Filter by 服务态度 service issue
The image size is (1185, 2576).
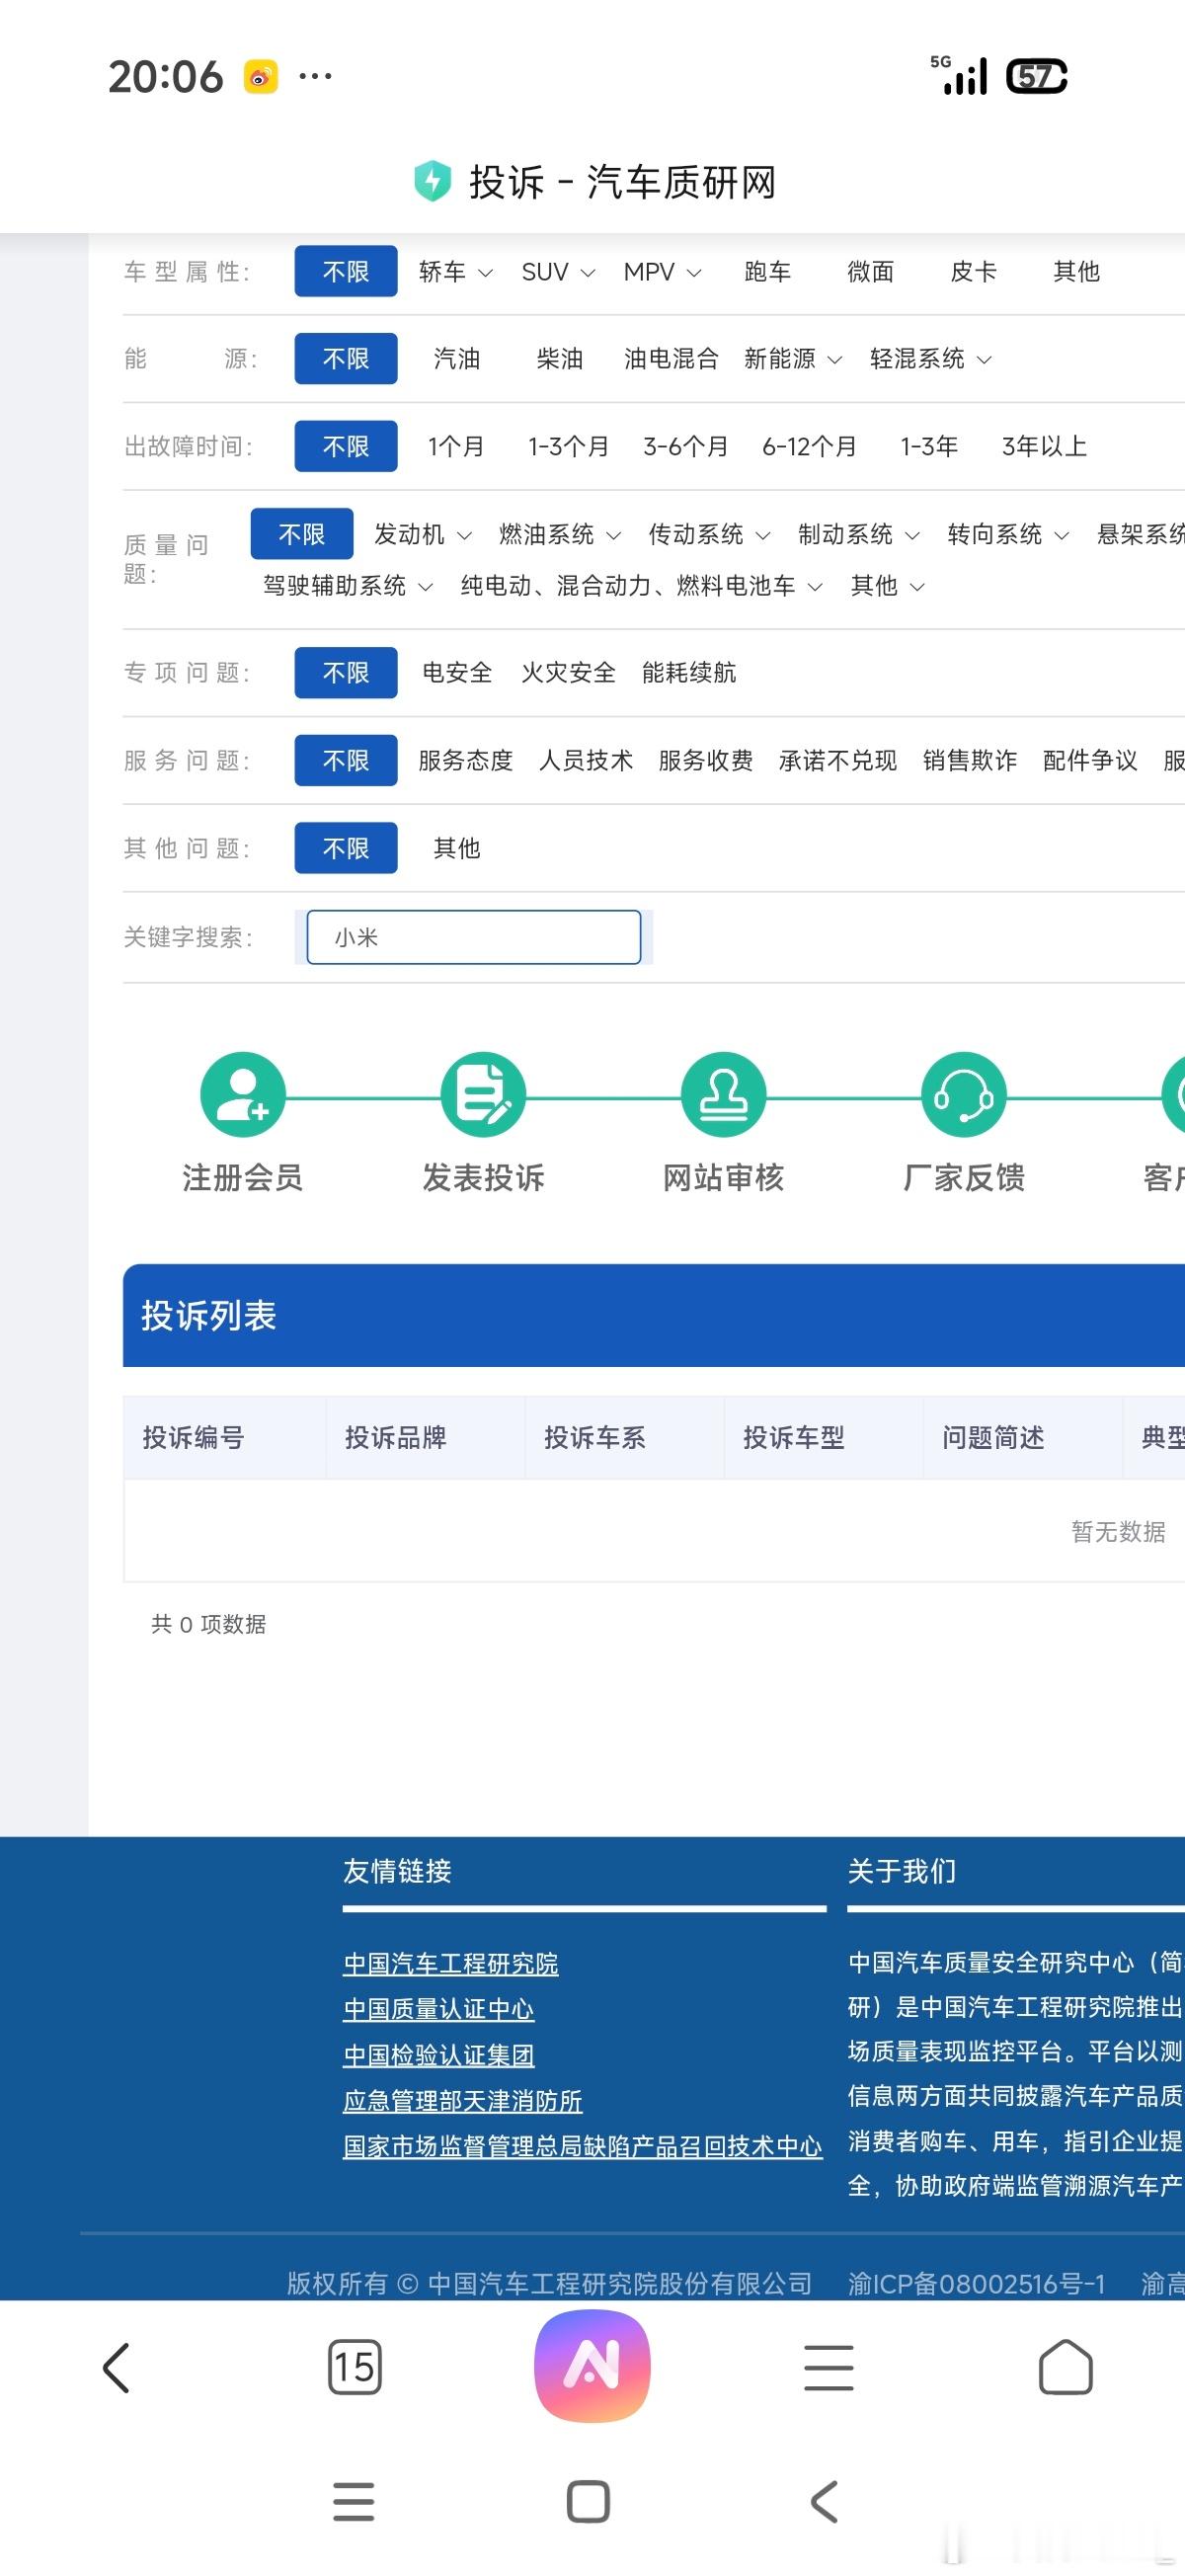pyautogui.click(x=465, y=760)
